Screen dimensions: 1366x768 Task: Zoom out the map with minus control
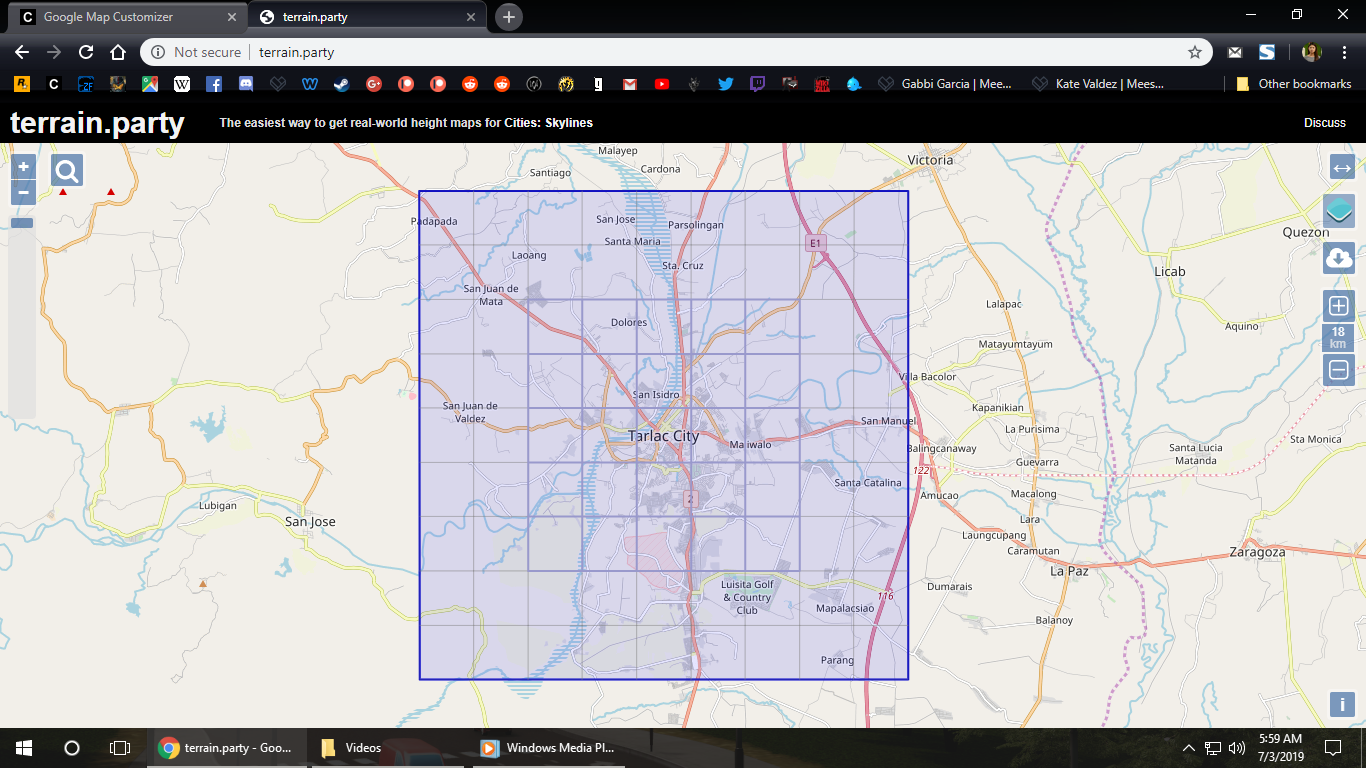tap(23, 192)
